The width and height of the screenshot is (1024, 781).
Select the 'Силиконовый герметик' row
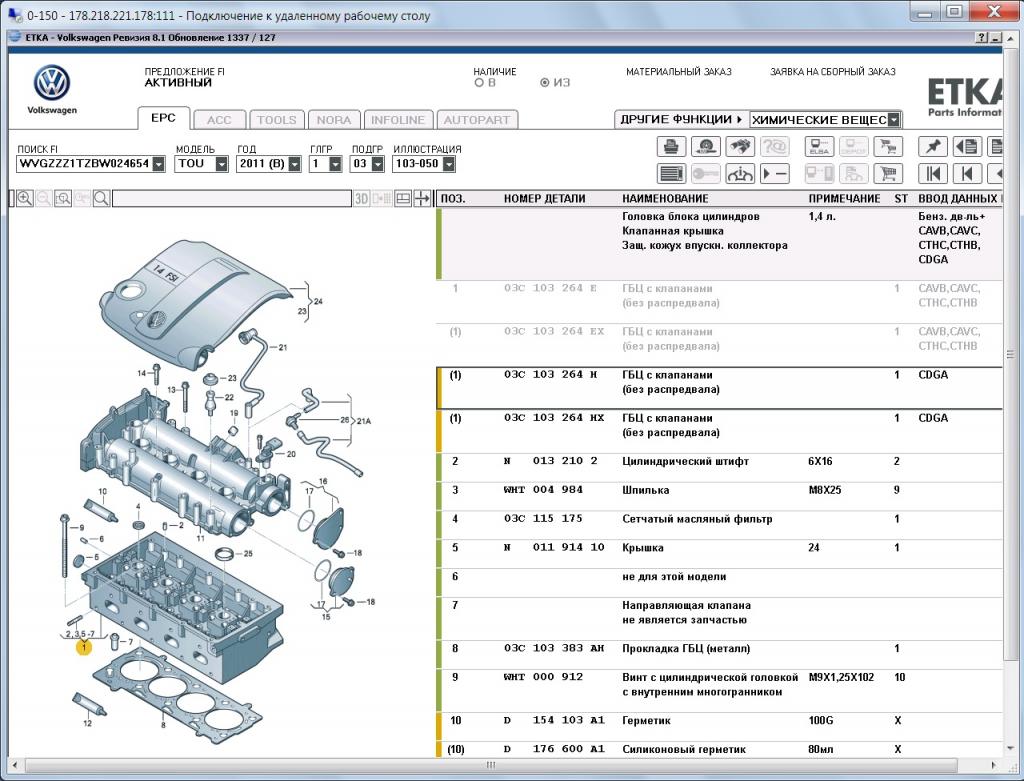[719, 750]
